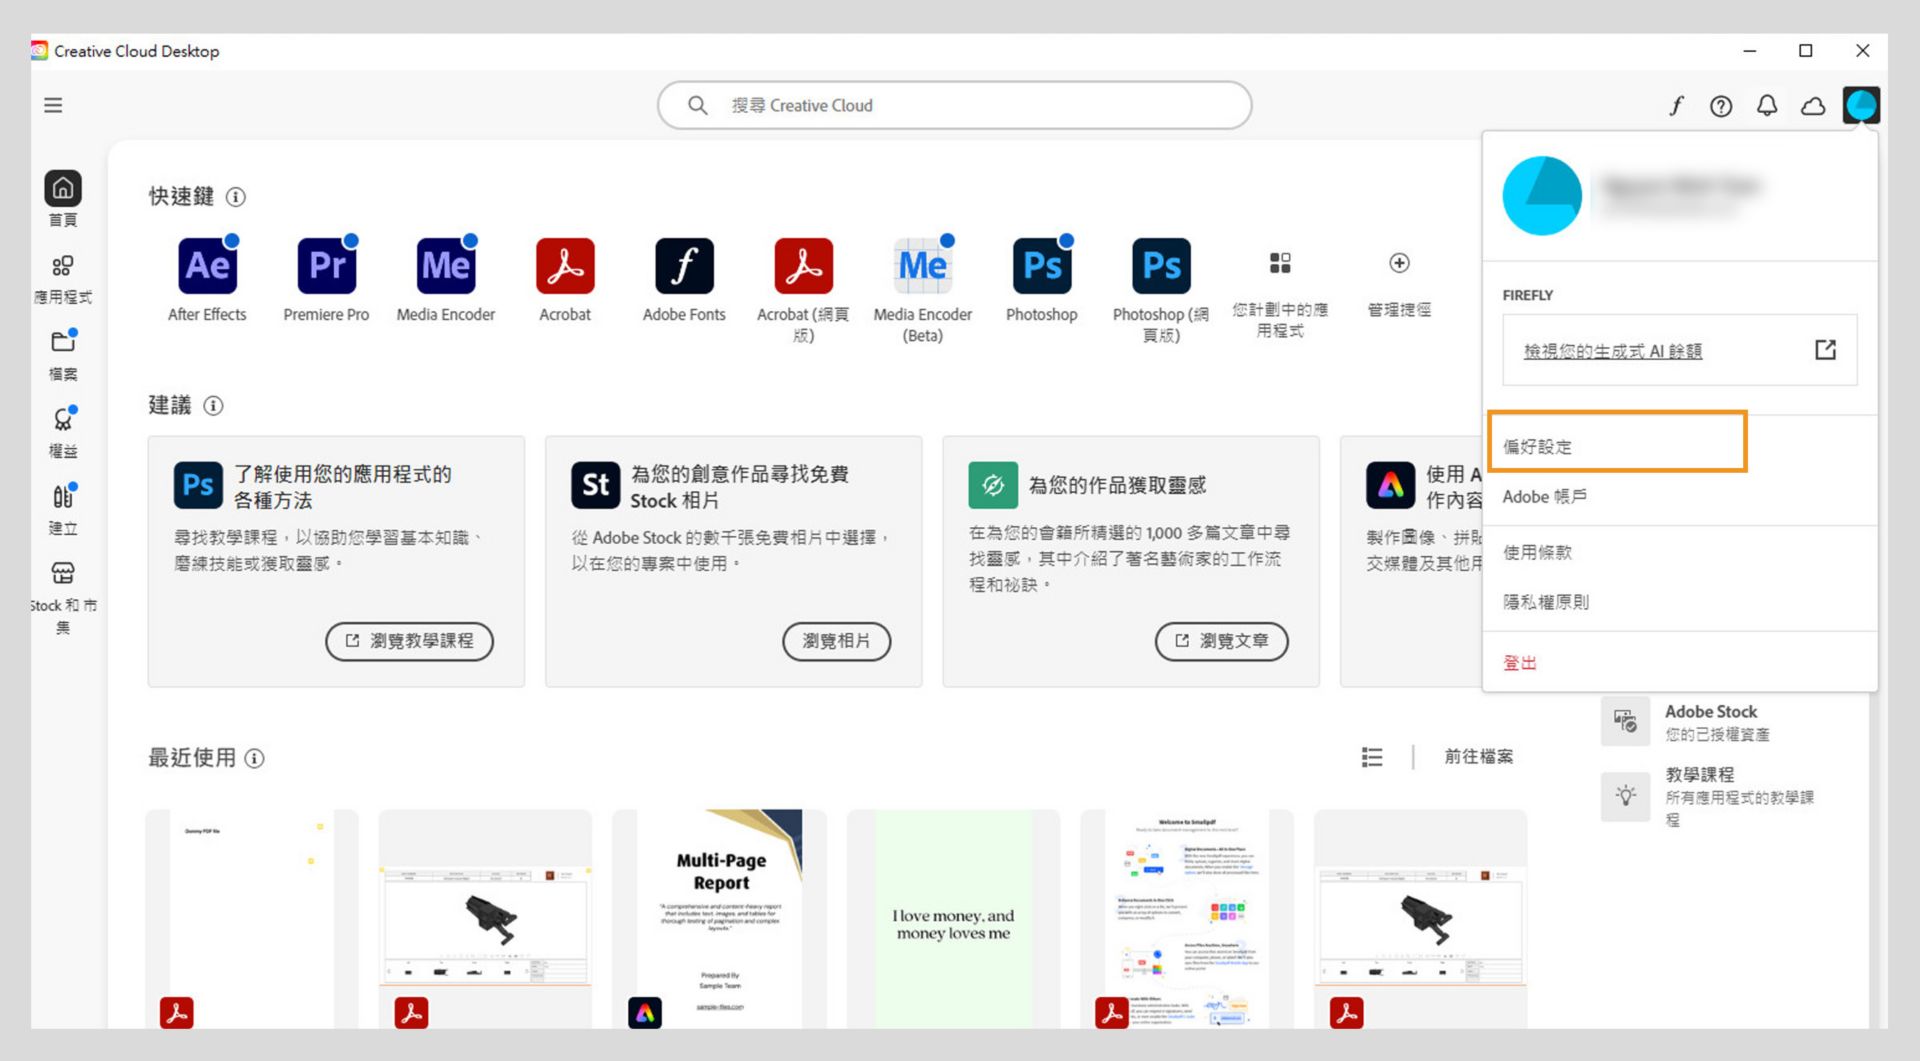Open Apps (應用程式) in sidebar
Image resolution: width=1920 pixels, height=1061 pixels.
[x=63, y=279]
